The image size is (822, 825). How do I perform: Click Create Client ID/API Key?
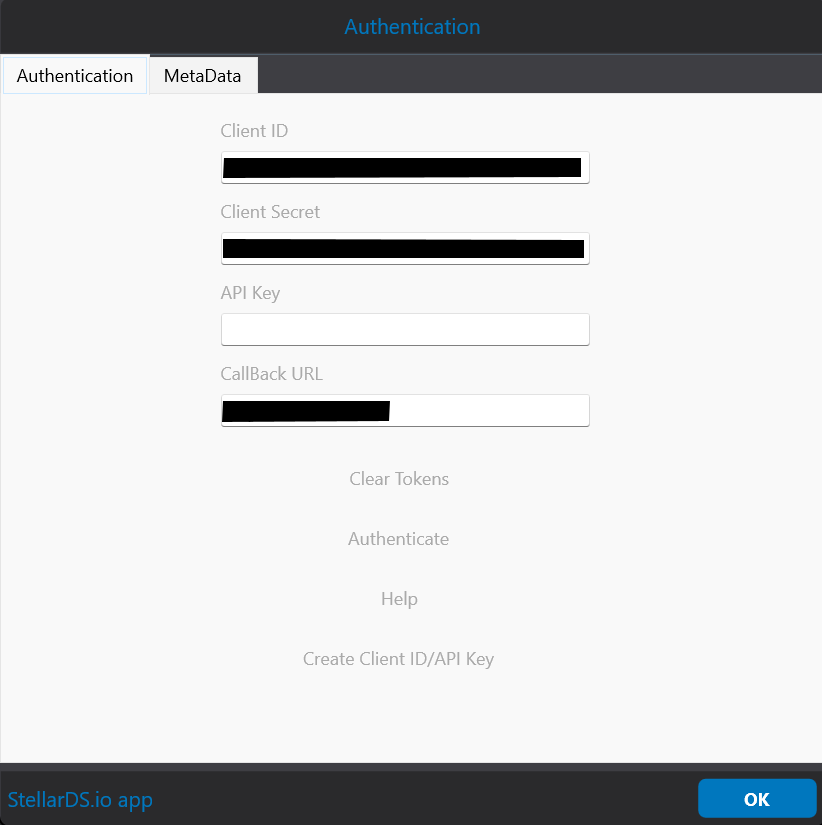(398, 659)
